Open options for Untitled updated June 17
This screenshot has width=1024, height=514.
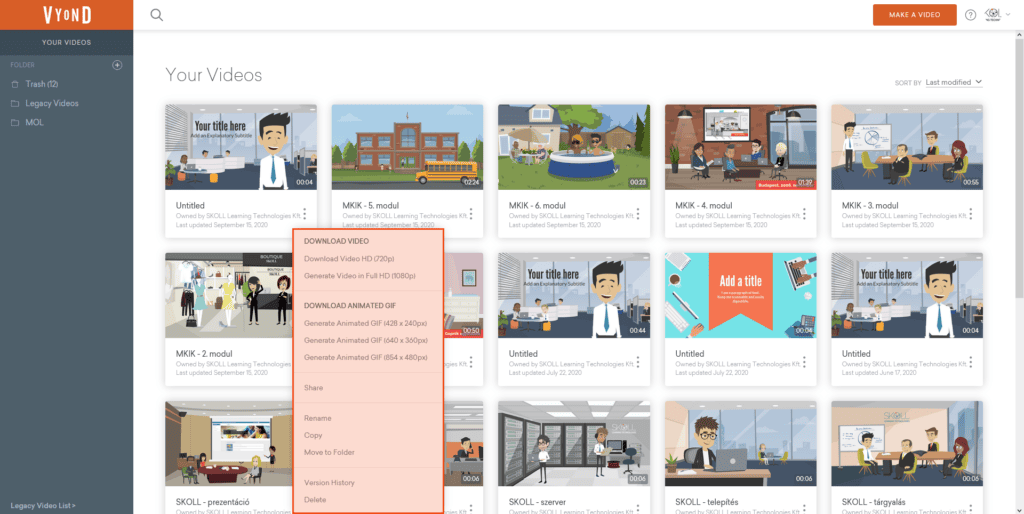point(970,362)
